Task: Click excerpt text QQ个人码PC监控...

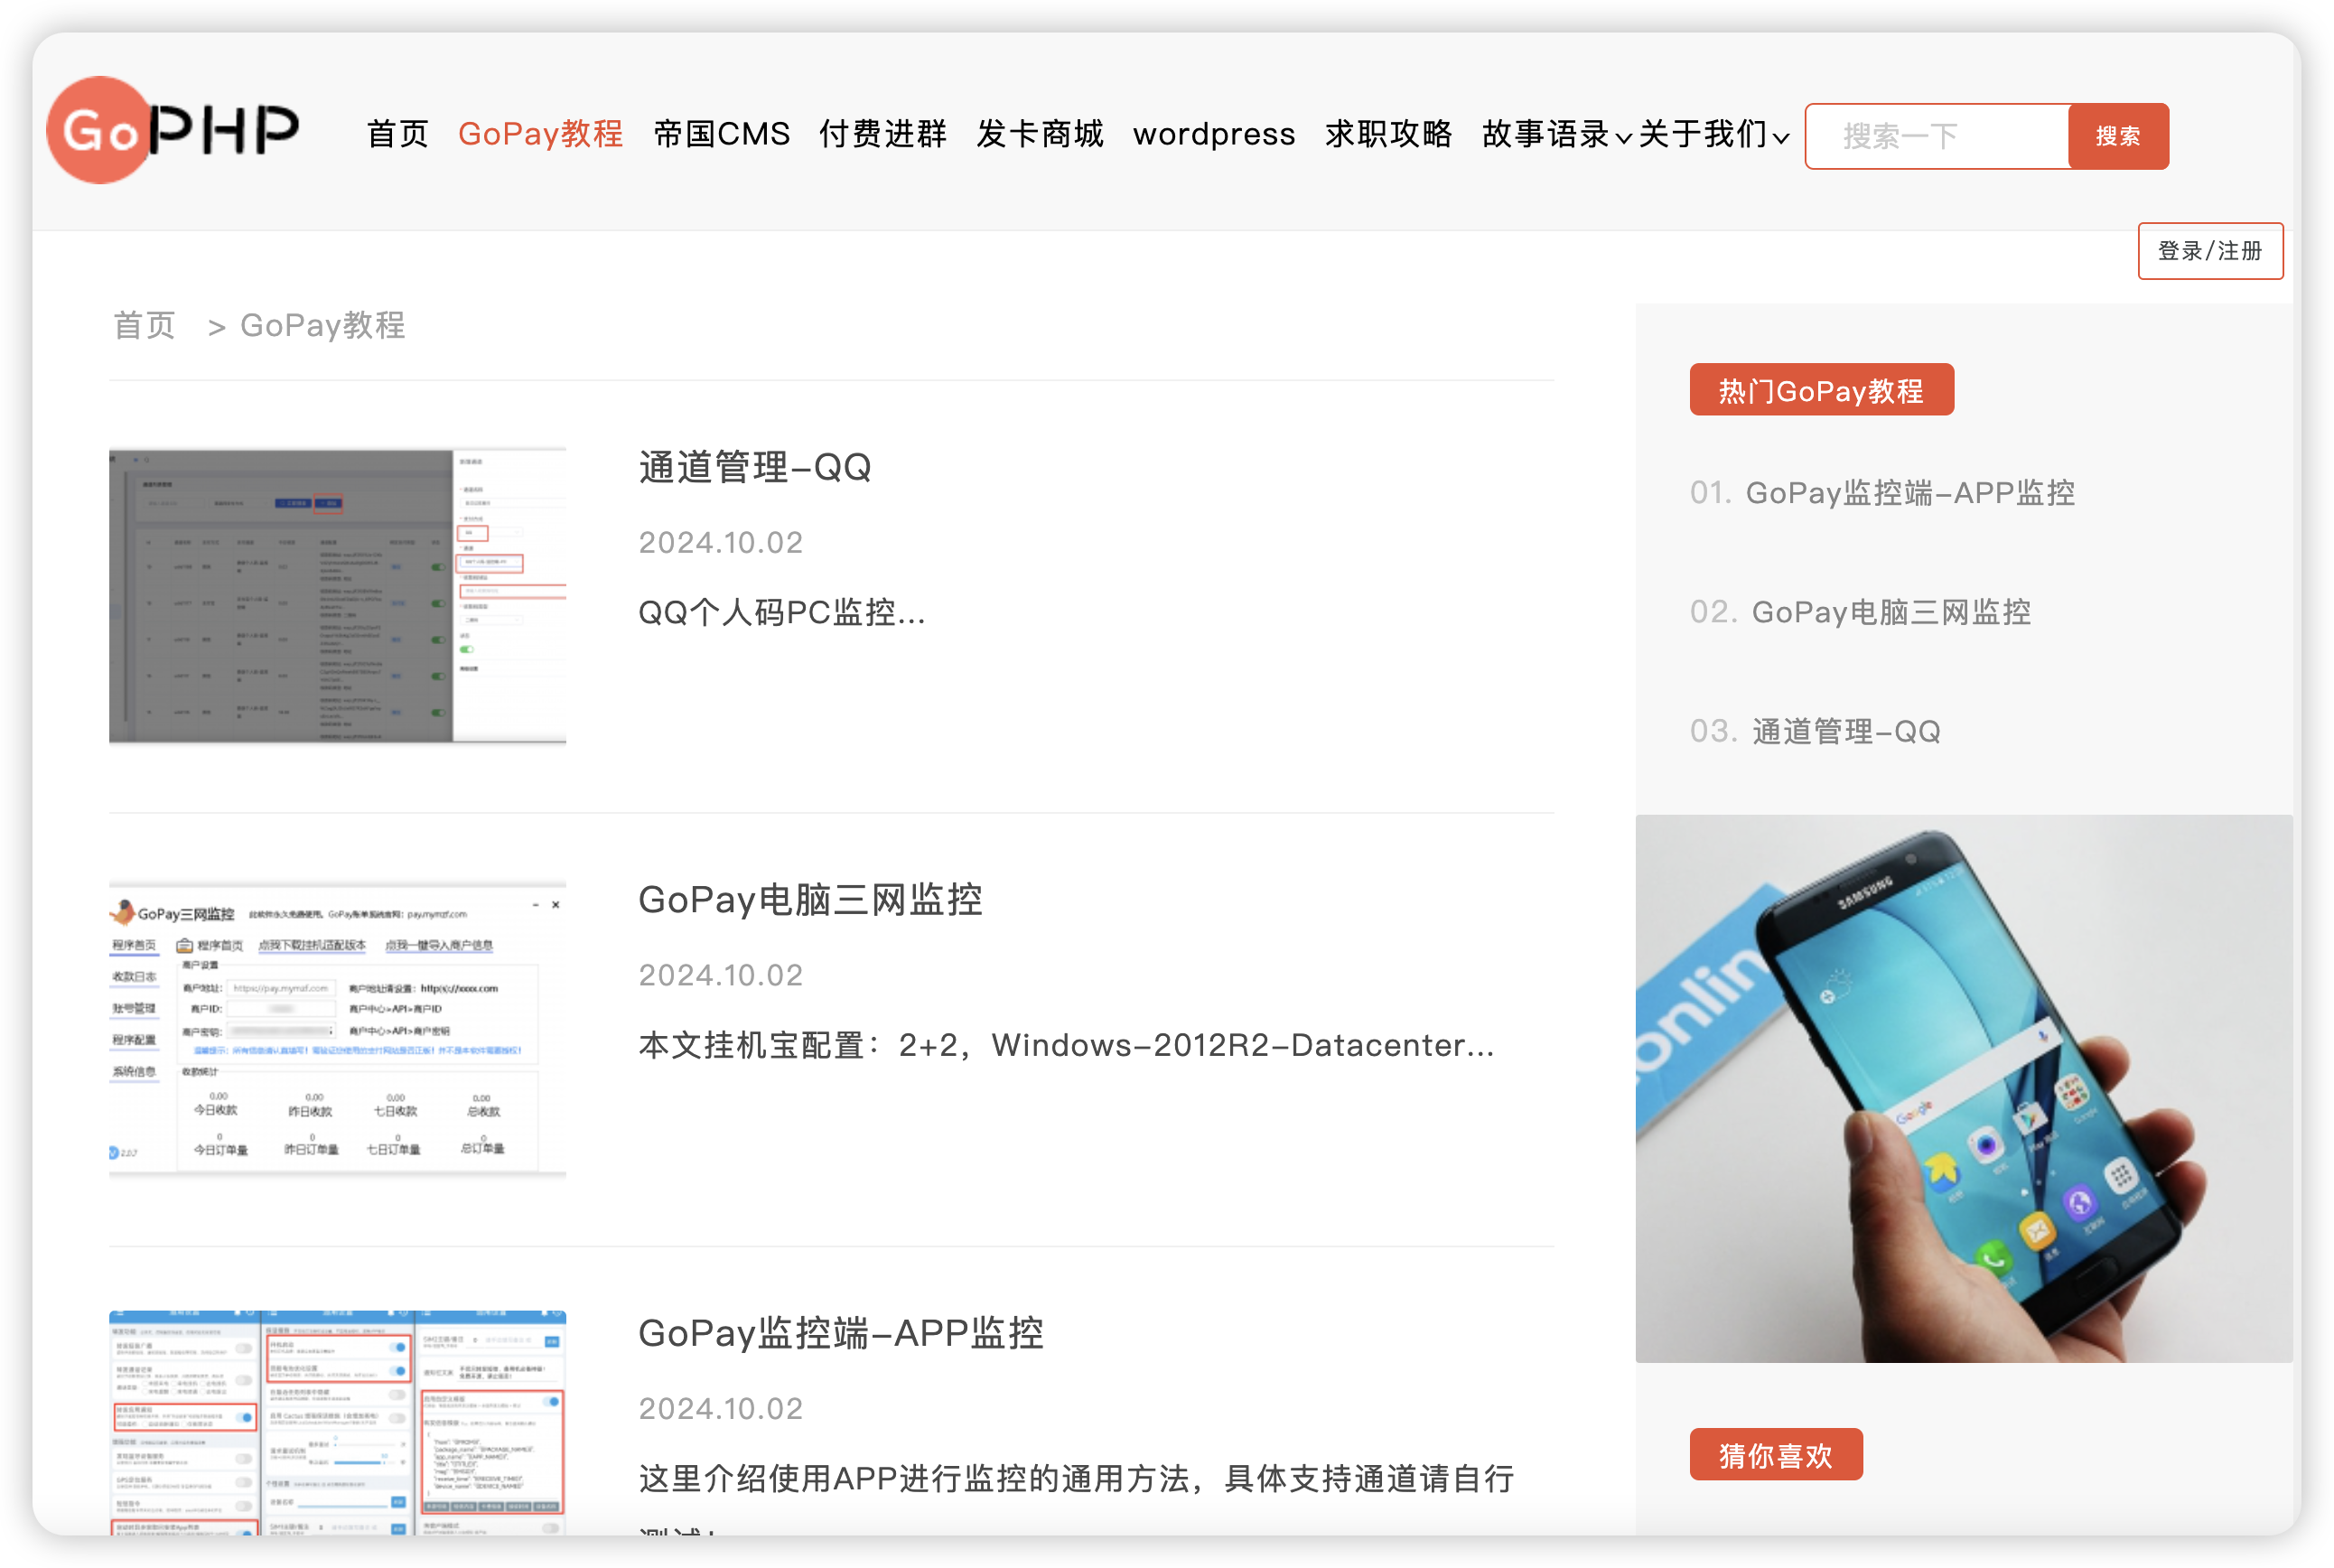Action: 782,612
